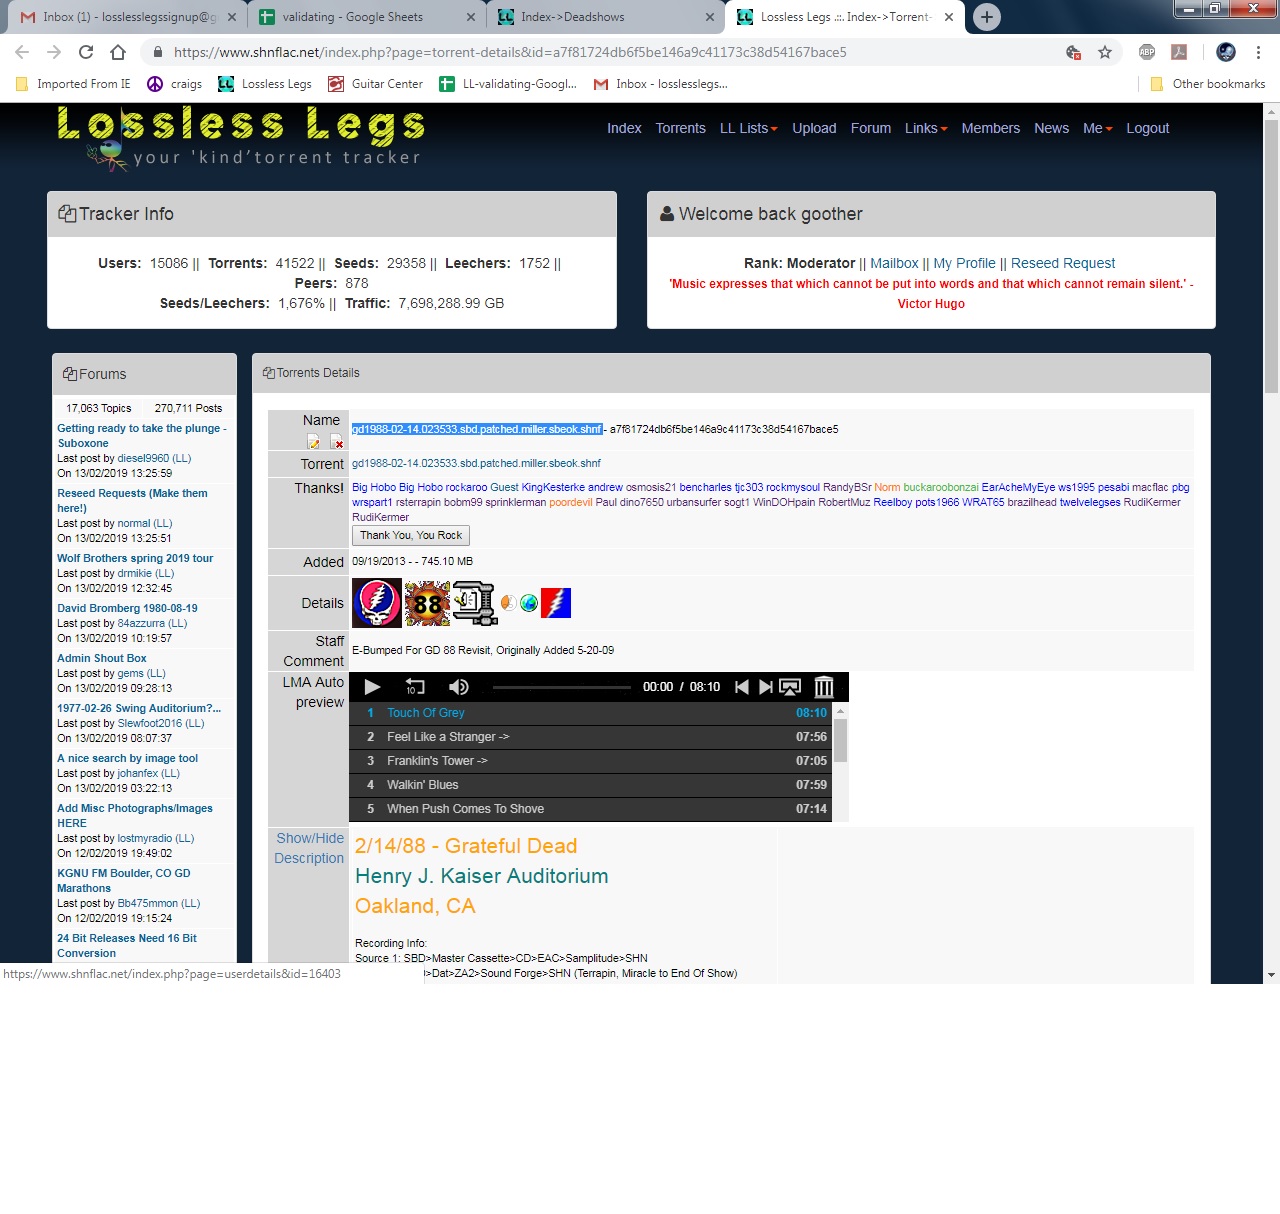Image resolution: width=1280 pixels, height=1214 pixels.
Task: Toggle Show/Hide Description
Action: click(x=309, y=848)
